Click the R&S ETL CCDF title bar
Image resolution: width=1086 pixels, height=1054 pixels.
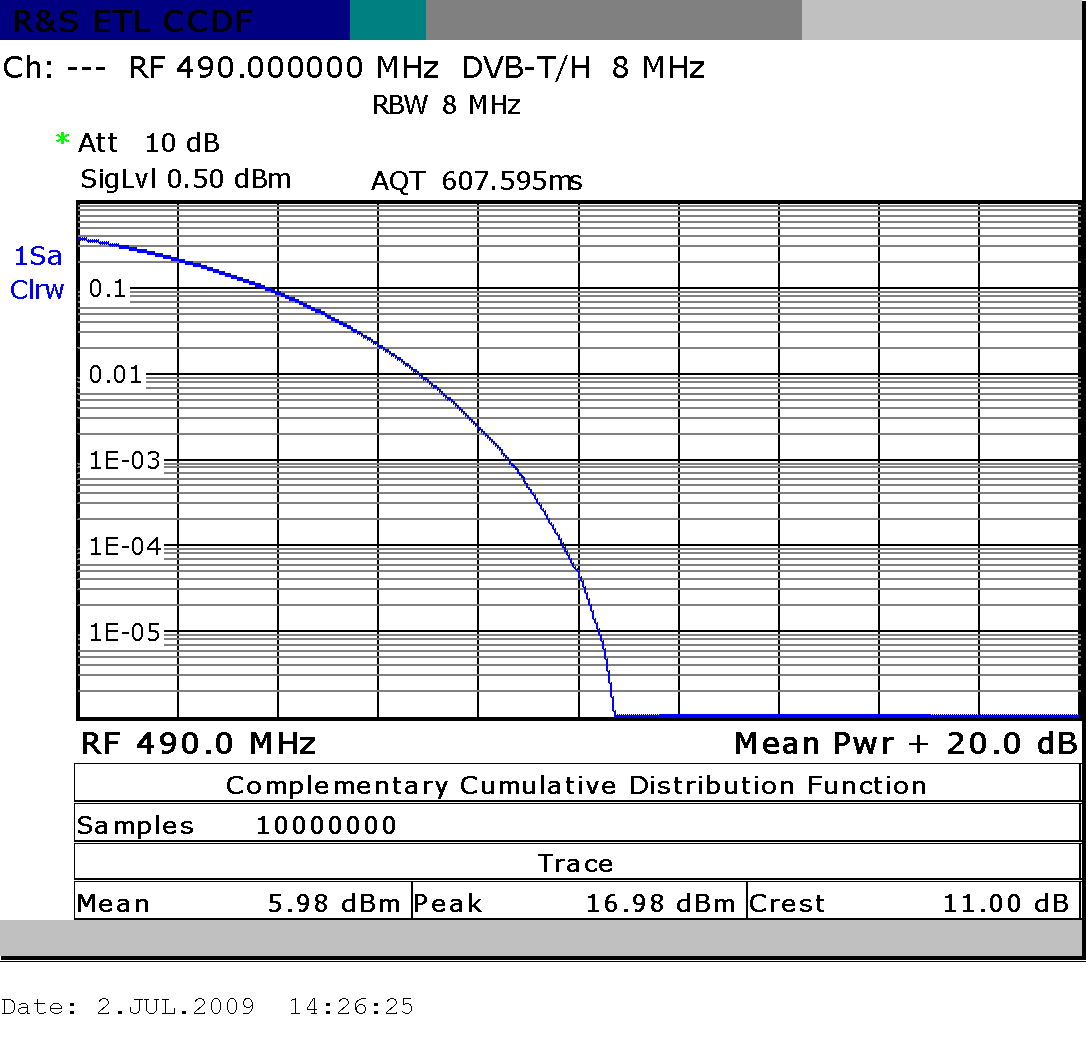pos(175,20)
